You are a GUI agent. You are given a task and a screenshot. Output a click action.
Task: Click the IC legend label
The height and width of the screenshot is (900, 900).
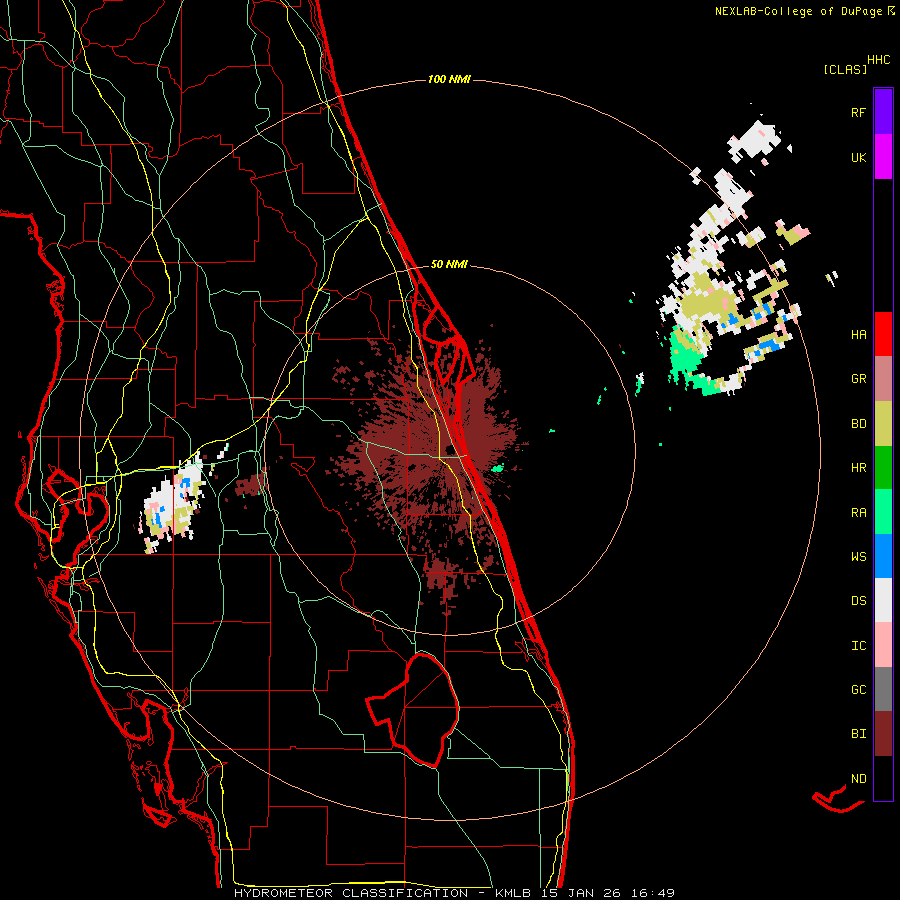click(858, 646)
